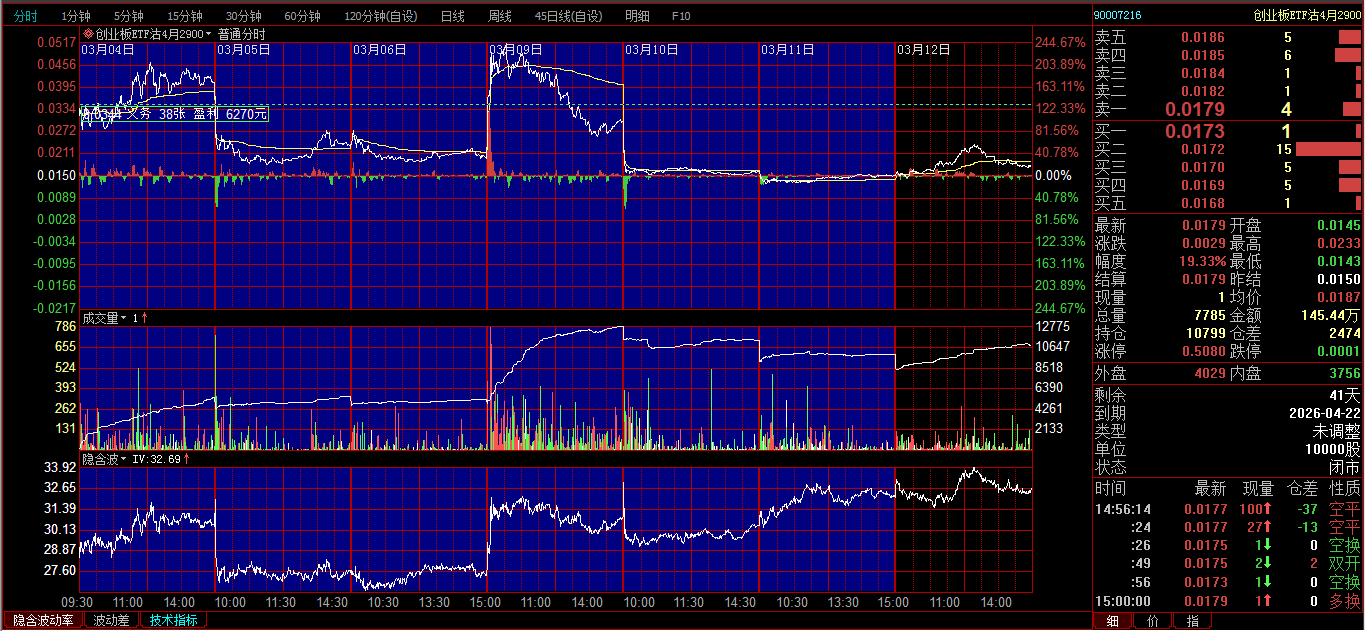Switch to the 指 index tab
The height and width of the screenshot is (631, 1365).
click(1192, 621)
